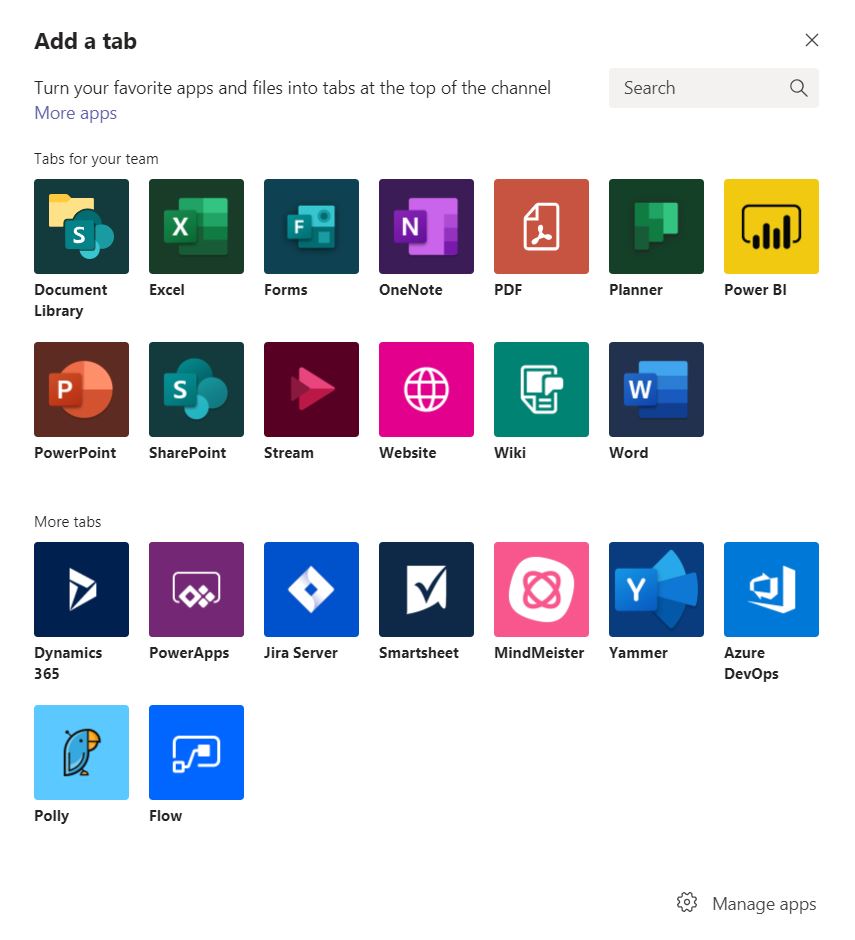This screenshot has height=940, width=855.
Task: Choose the Stream app icon
Action: [x=311, y=390]
